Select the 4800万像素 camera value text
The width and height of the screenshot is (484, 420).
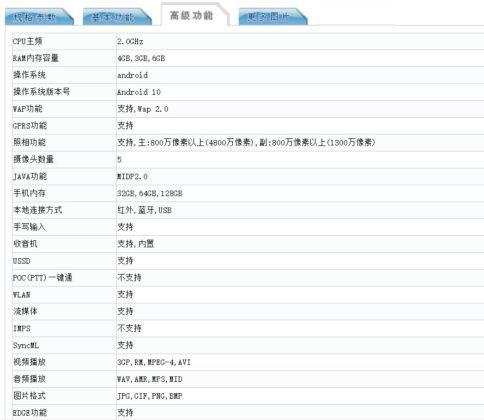(231, 142)
